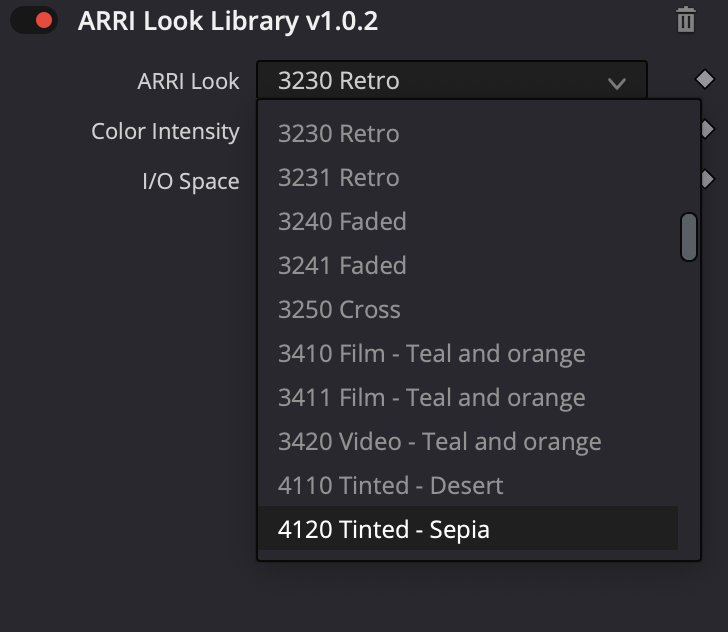This screenshot has width=728, height=632.
Task: Click the look list scrollbar thumb
Action: click(689, 237)
